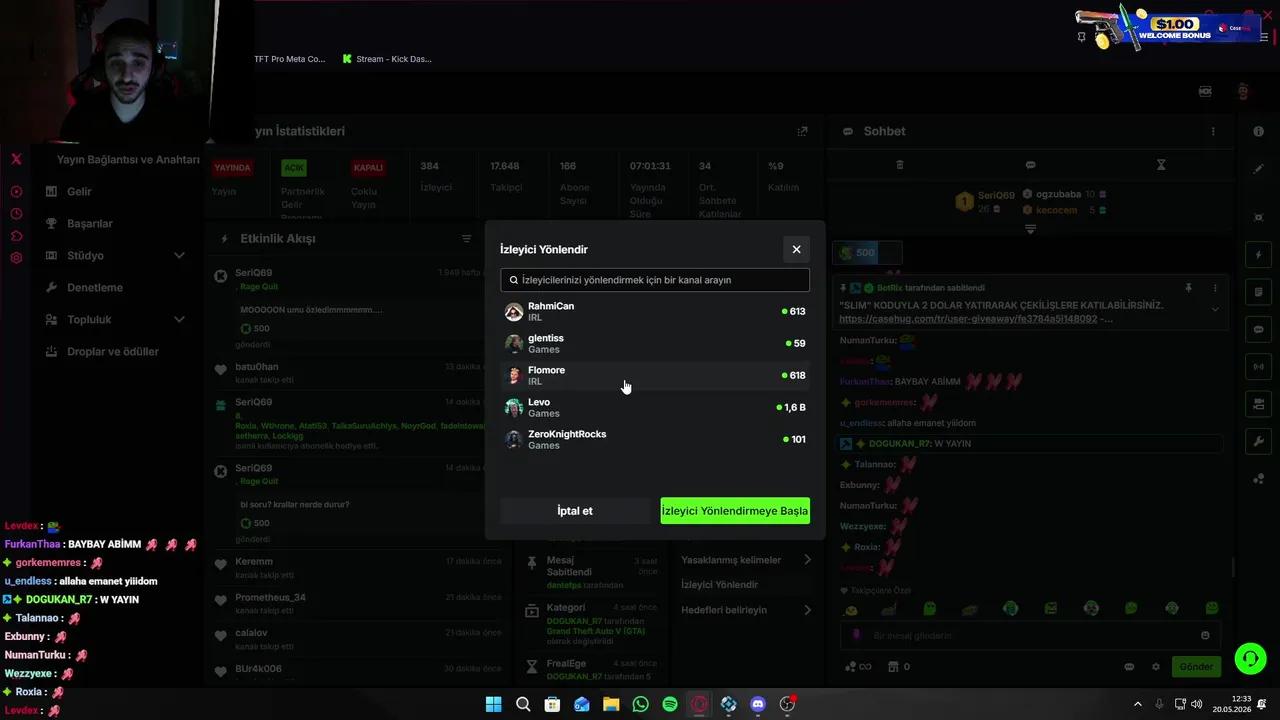Image resolution: width=1280 pixels, height=720 pixels.
Task: Open Denetleme in the sidebar
Action: coord(95,287)
